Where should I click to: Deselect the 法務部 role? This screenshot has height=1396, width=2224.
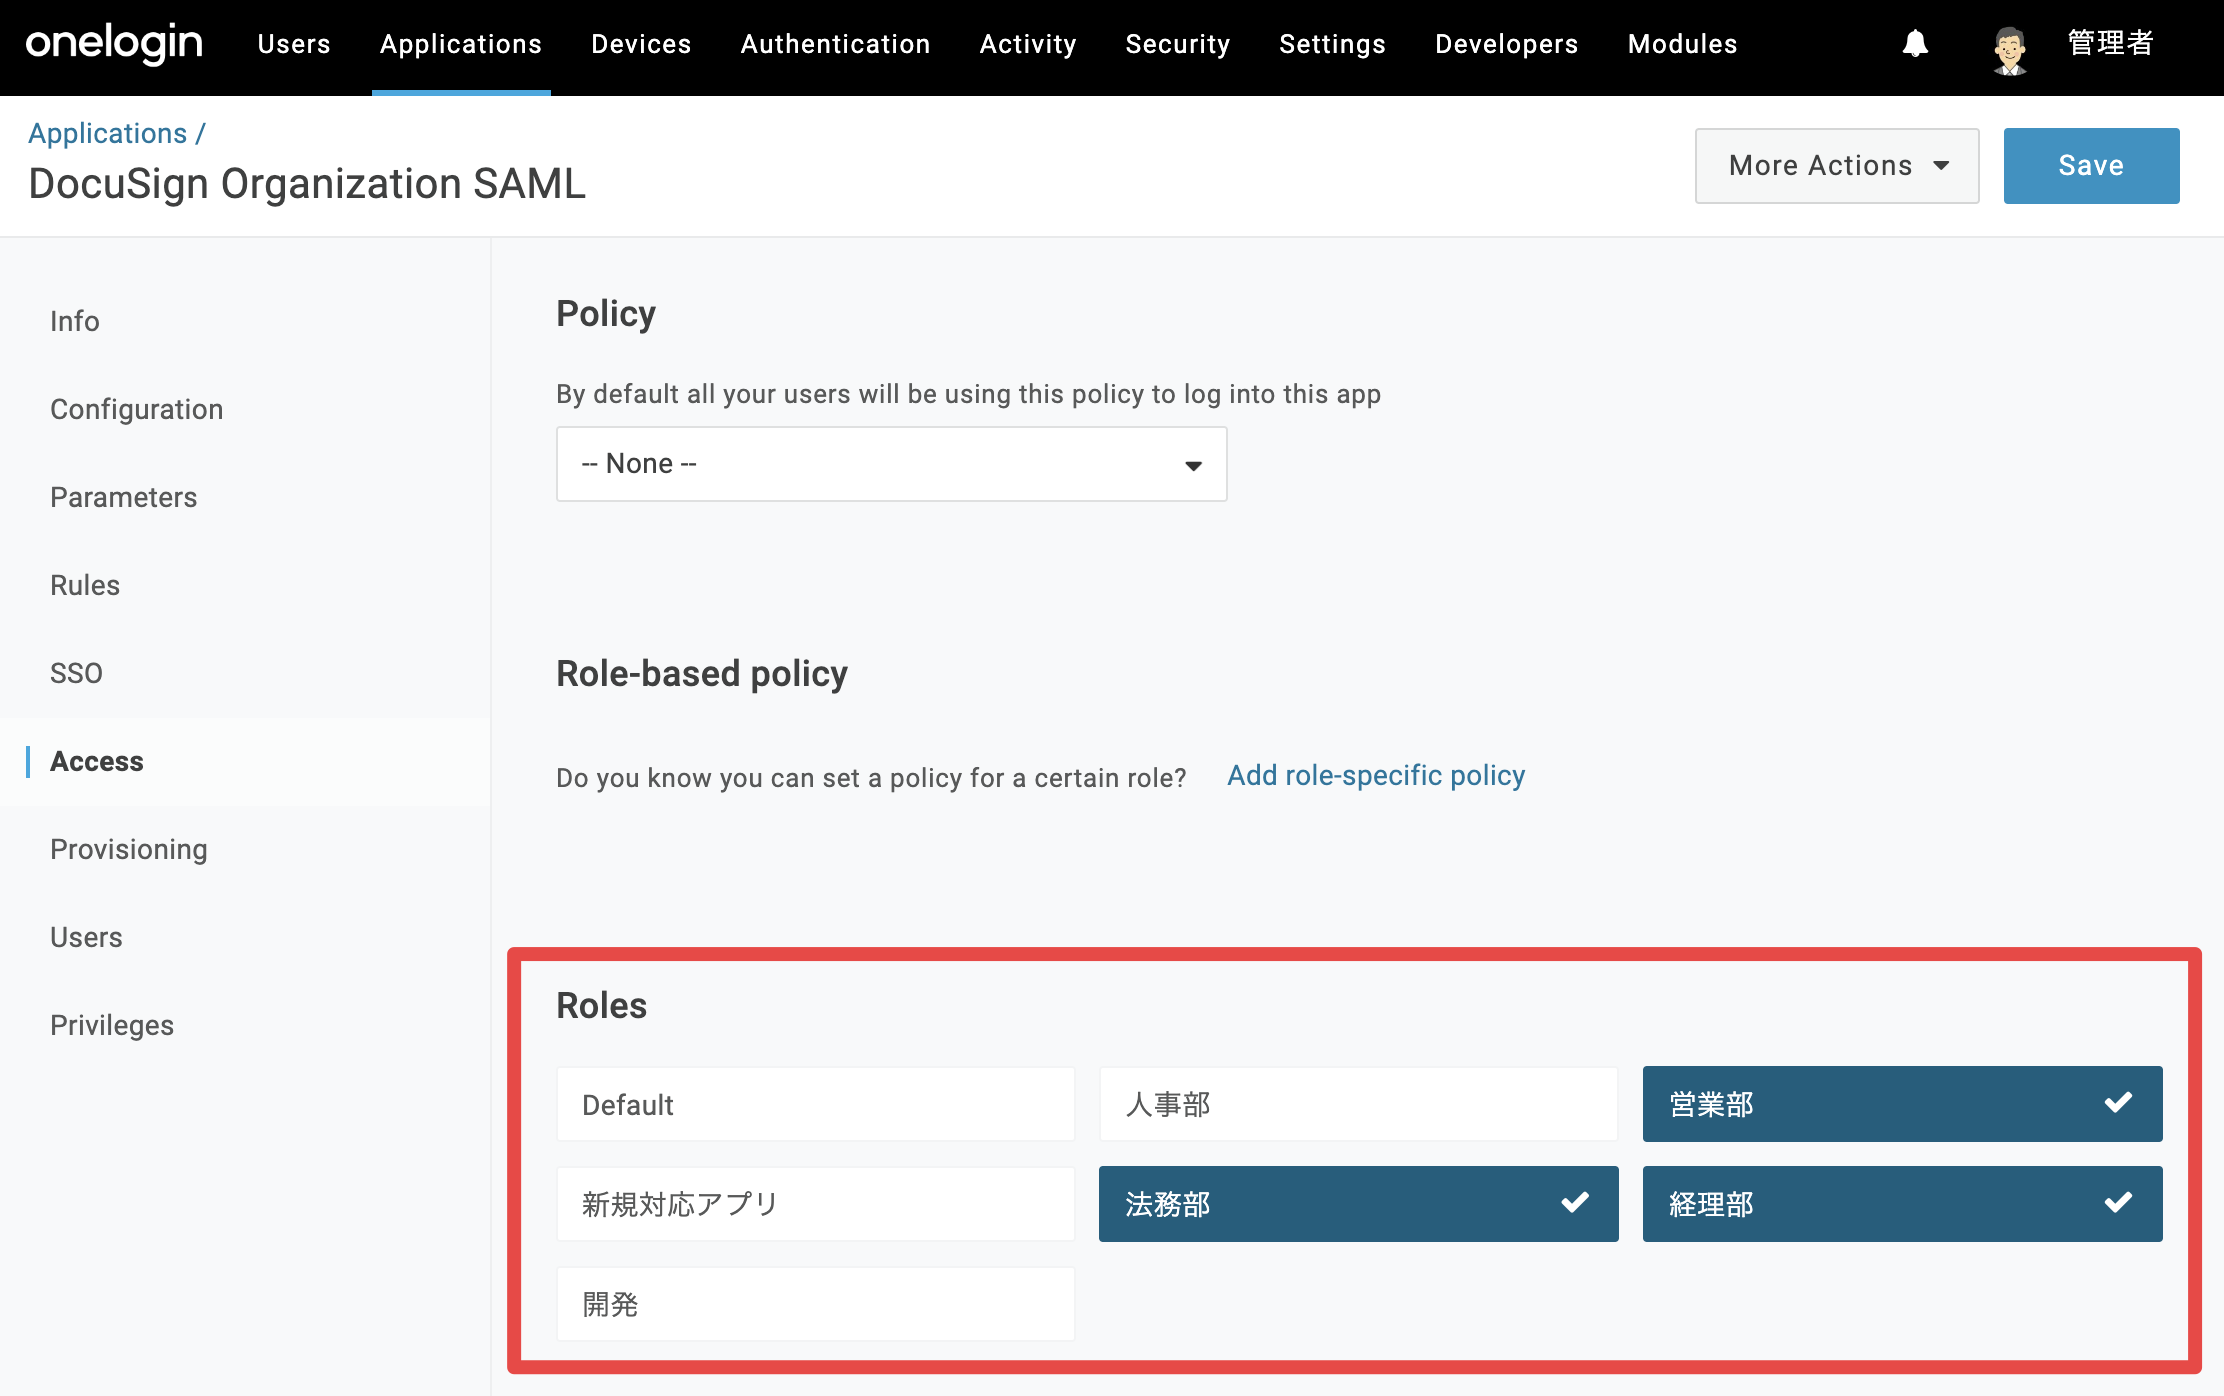click(1358, 1204)
